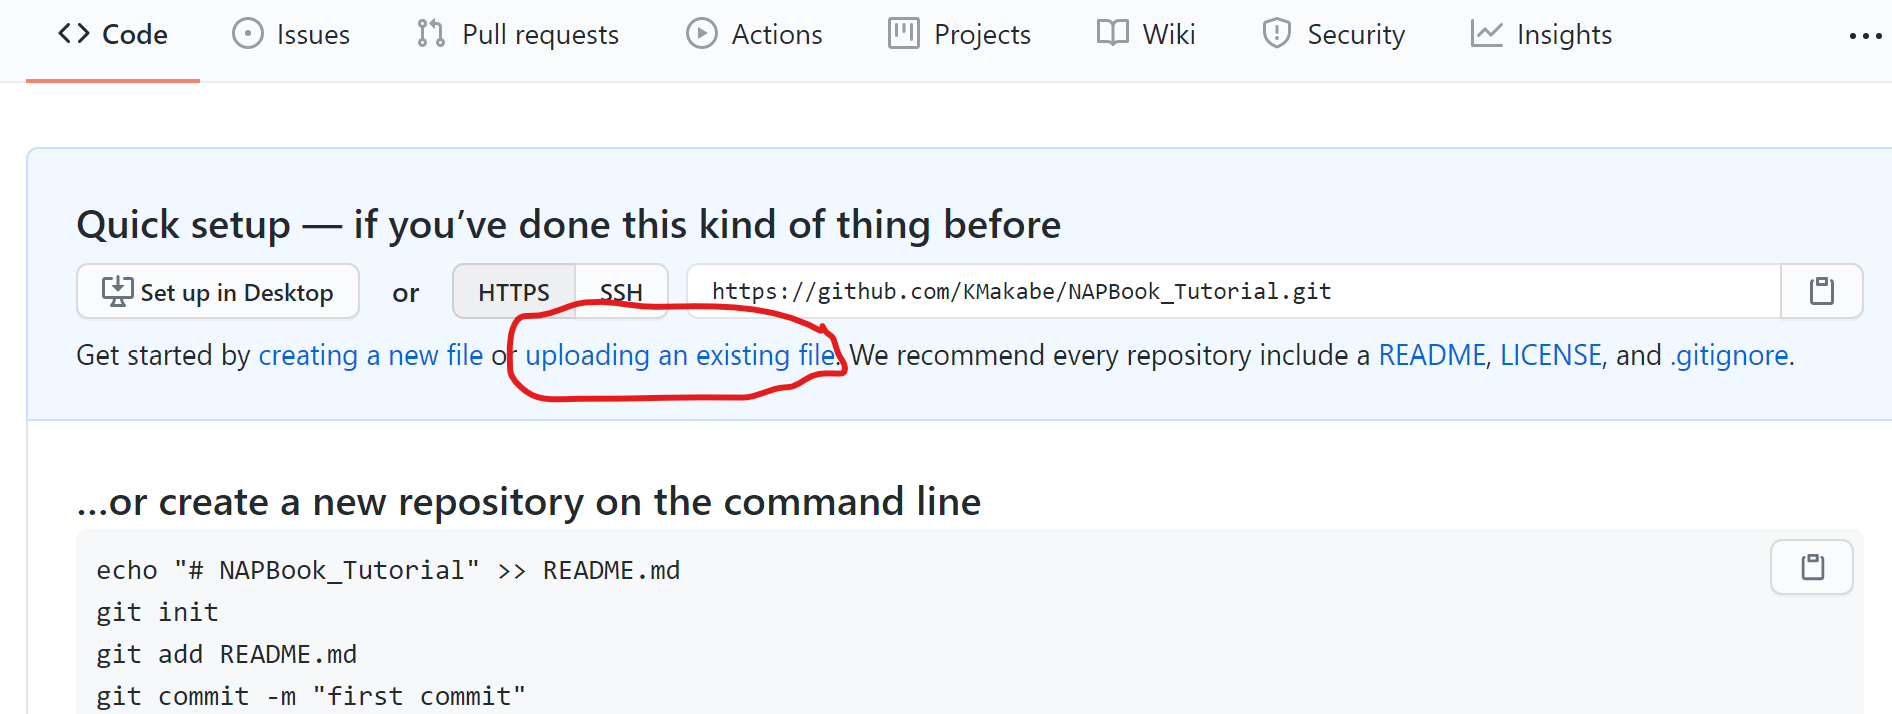Viewport: 1892px width, 714px height.
Task: Select the HTTPS clone option
Action: tap(513, 291)
